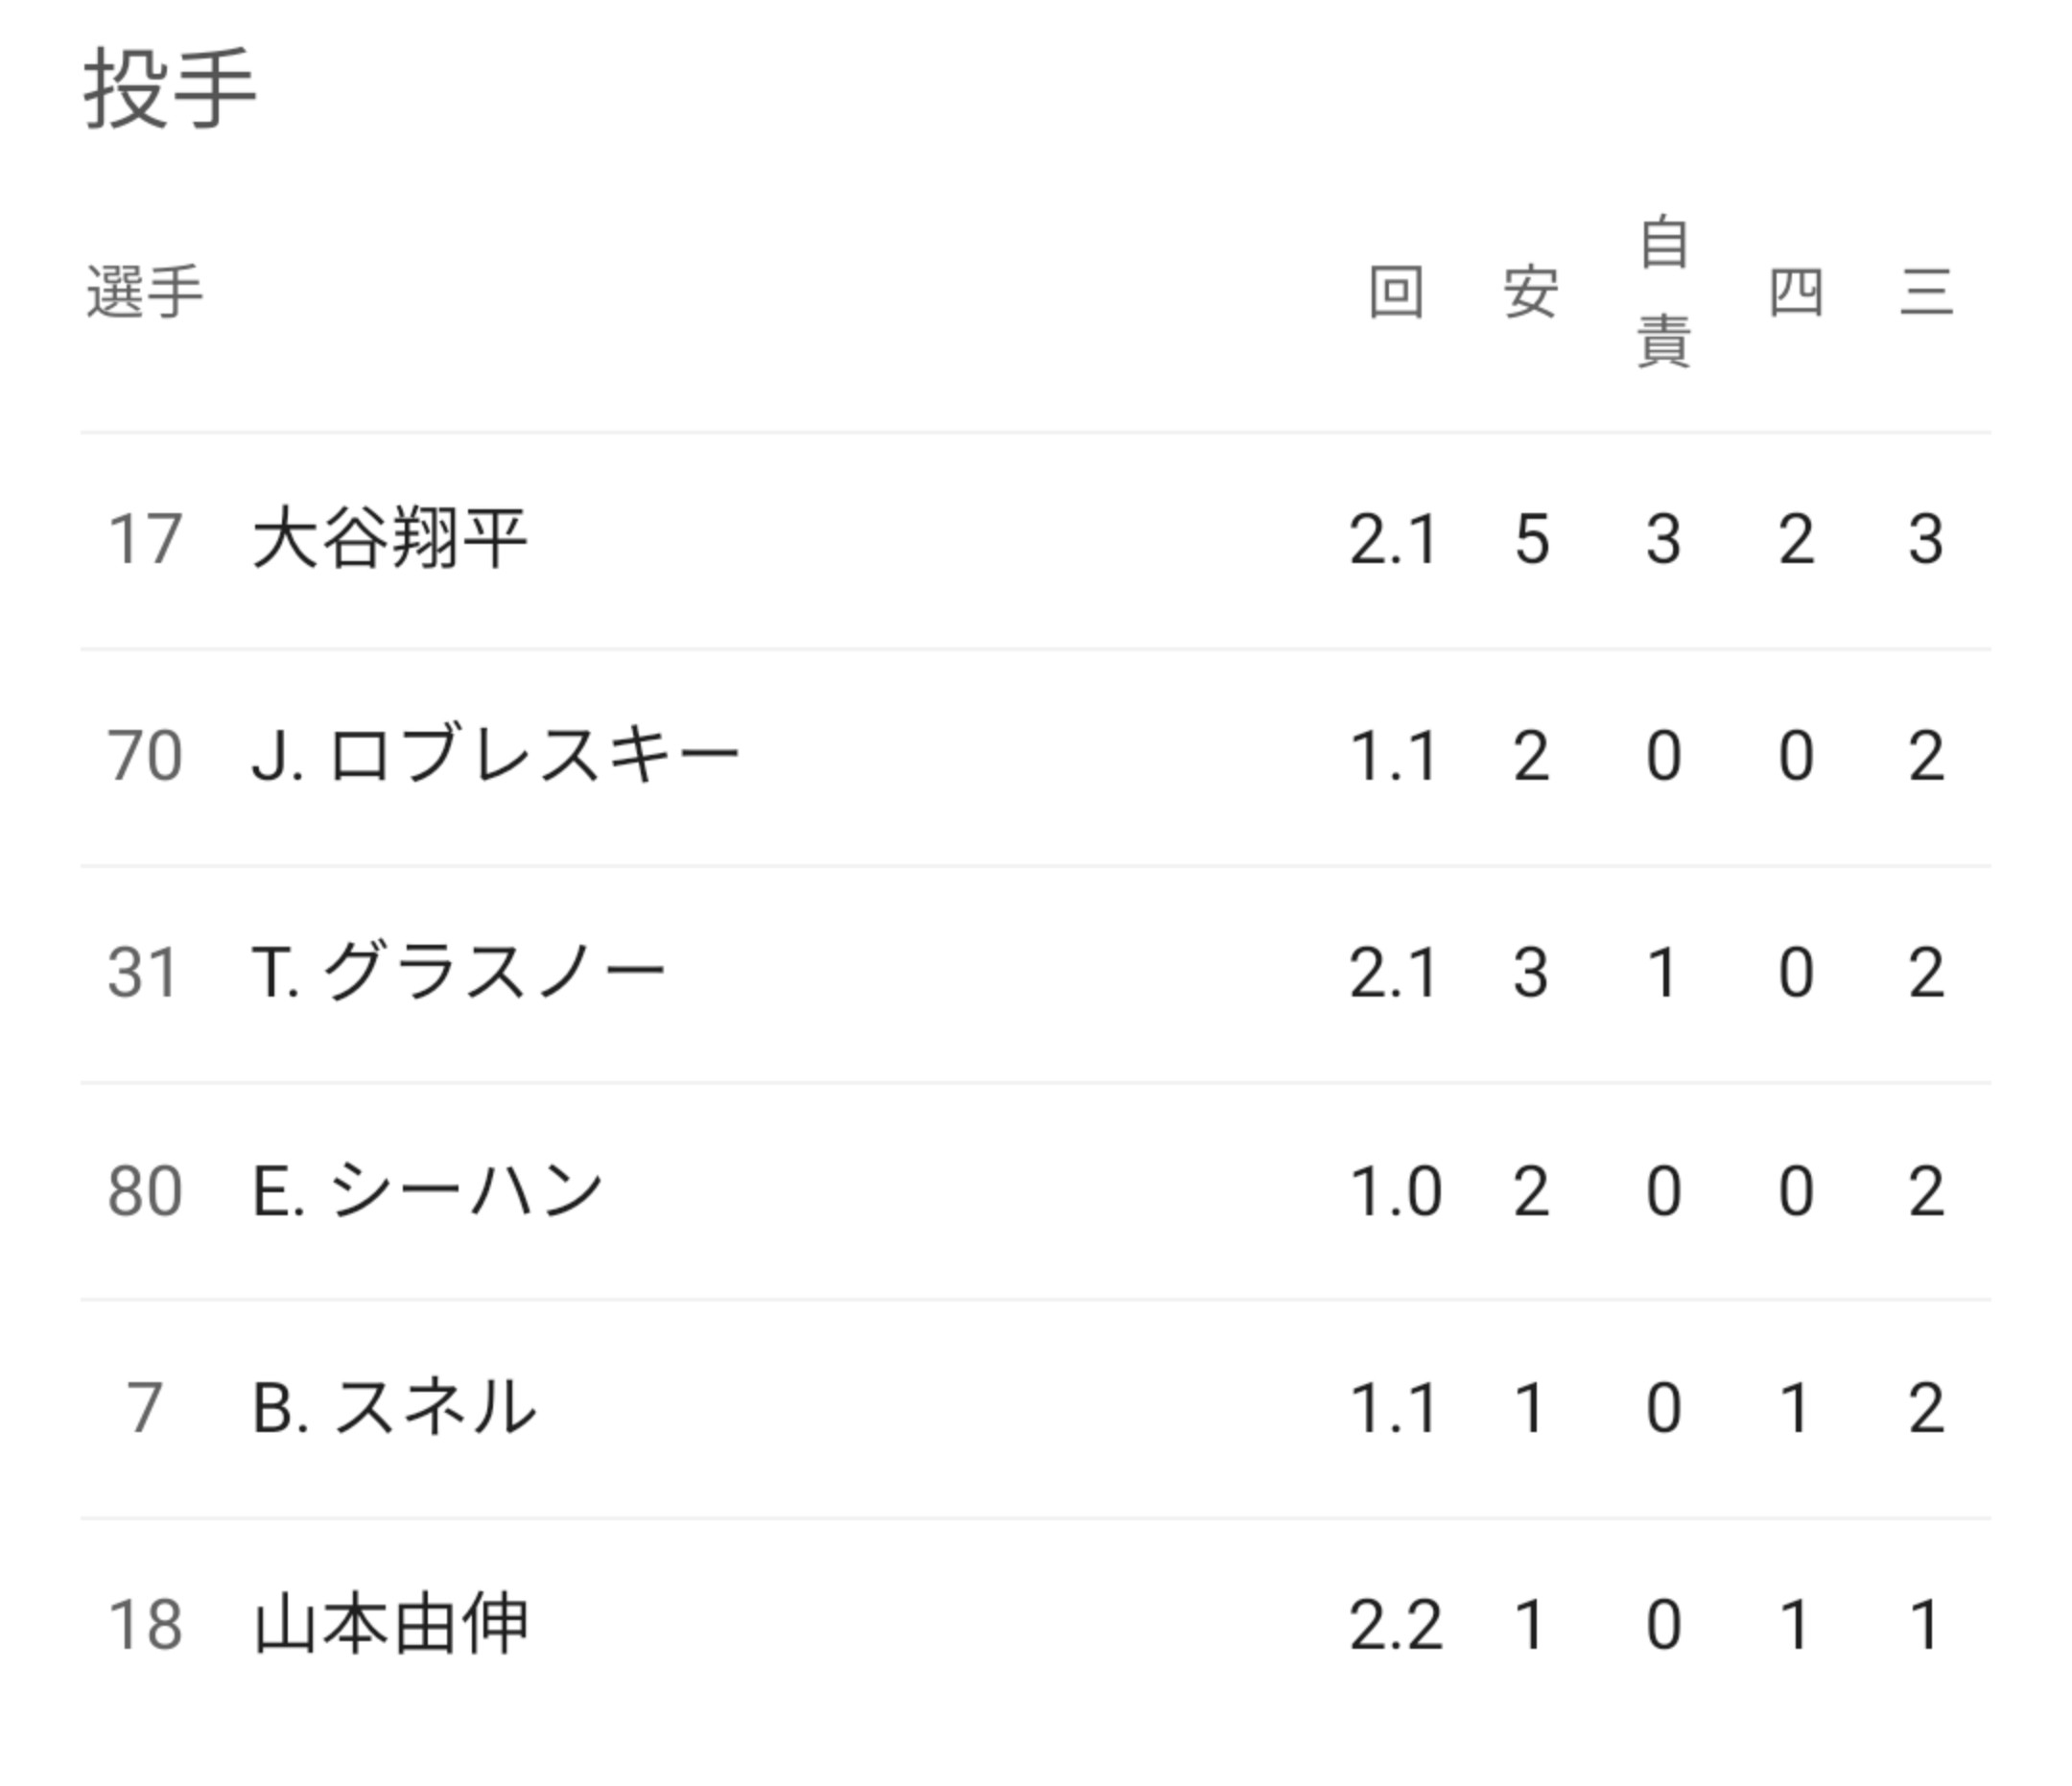Click jersey number 17
Viewport: 2072px width, 1786px height.
[145, 539]
